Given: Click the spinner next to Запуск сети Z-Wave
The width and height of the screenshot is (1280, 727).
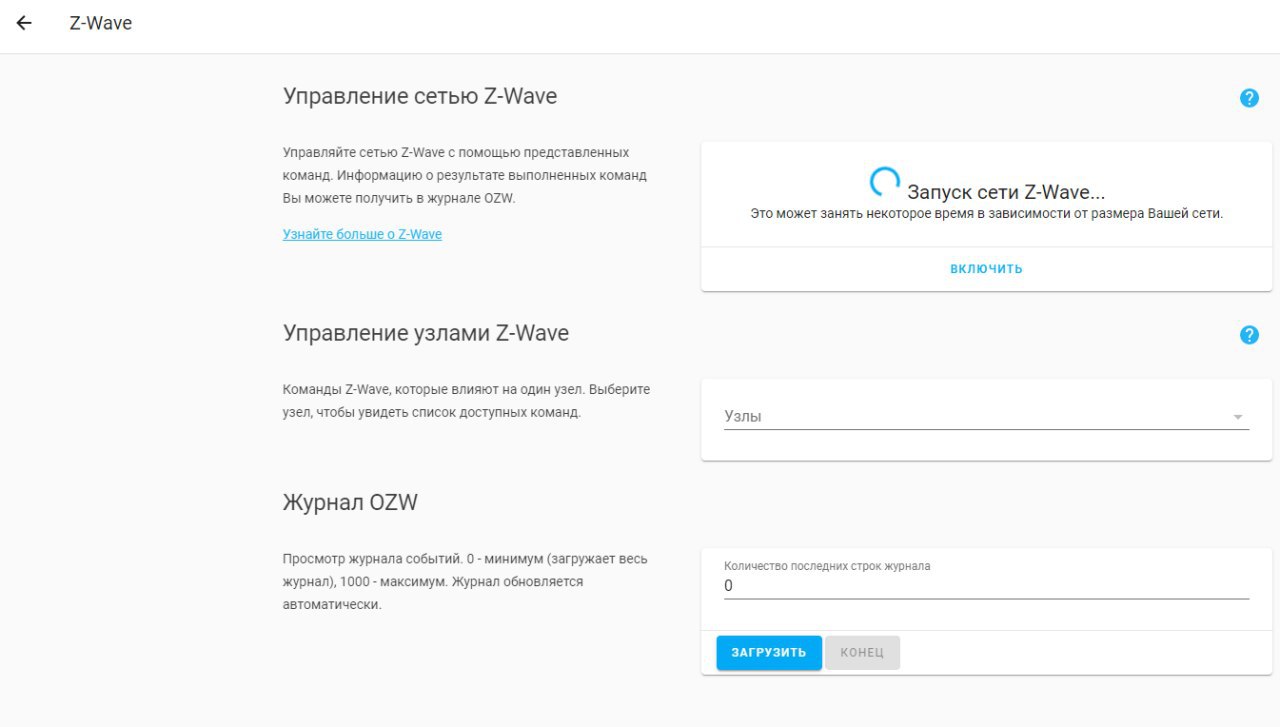Looking at the screenshot, I should pyautogui.click(x=885, y=182).
